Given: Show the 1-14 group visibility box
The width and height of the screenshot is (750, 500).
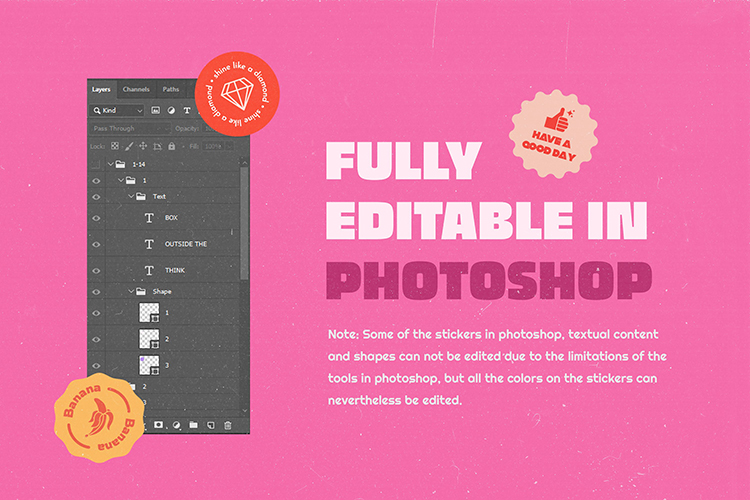Looking at the screenshot, I should click(x=96, y=165).
